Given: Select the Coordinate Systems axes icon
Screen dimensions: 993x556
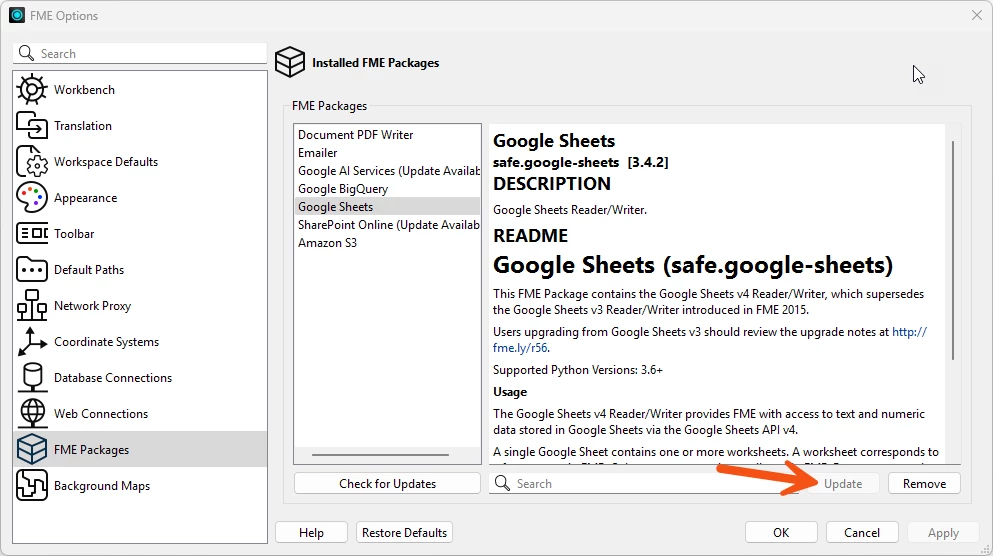Looking at the screenshot, I should tap(32, 341).
